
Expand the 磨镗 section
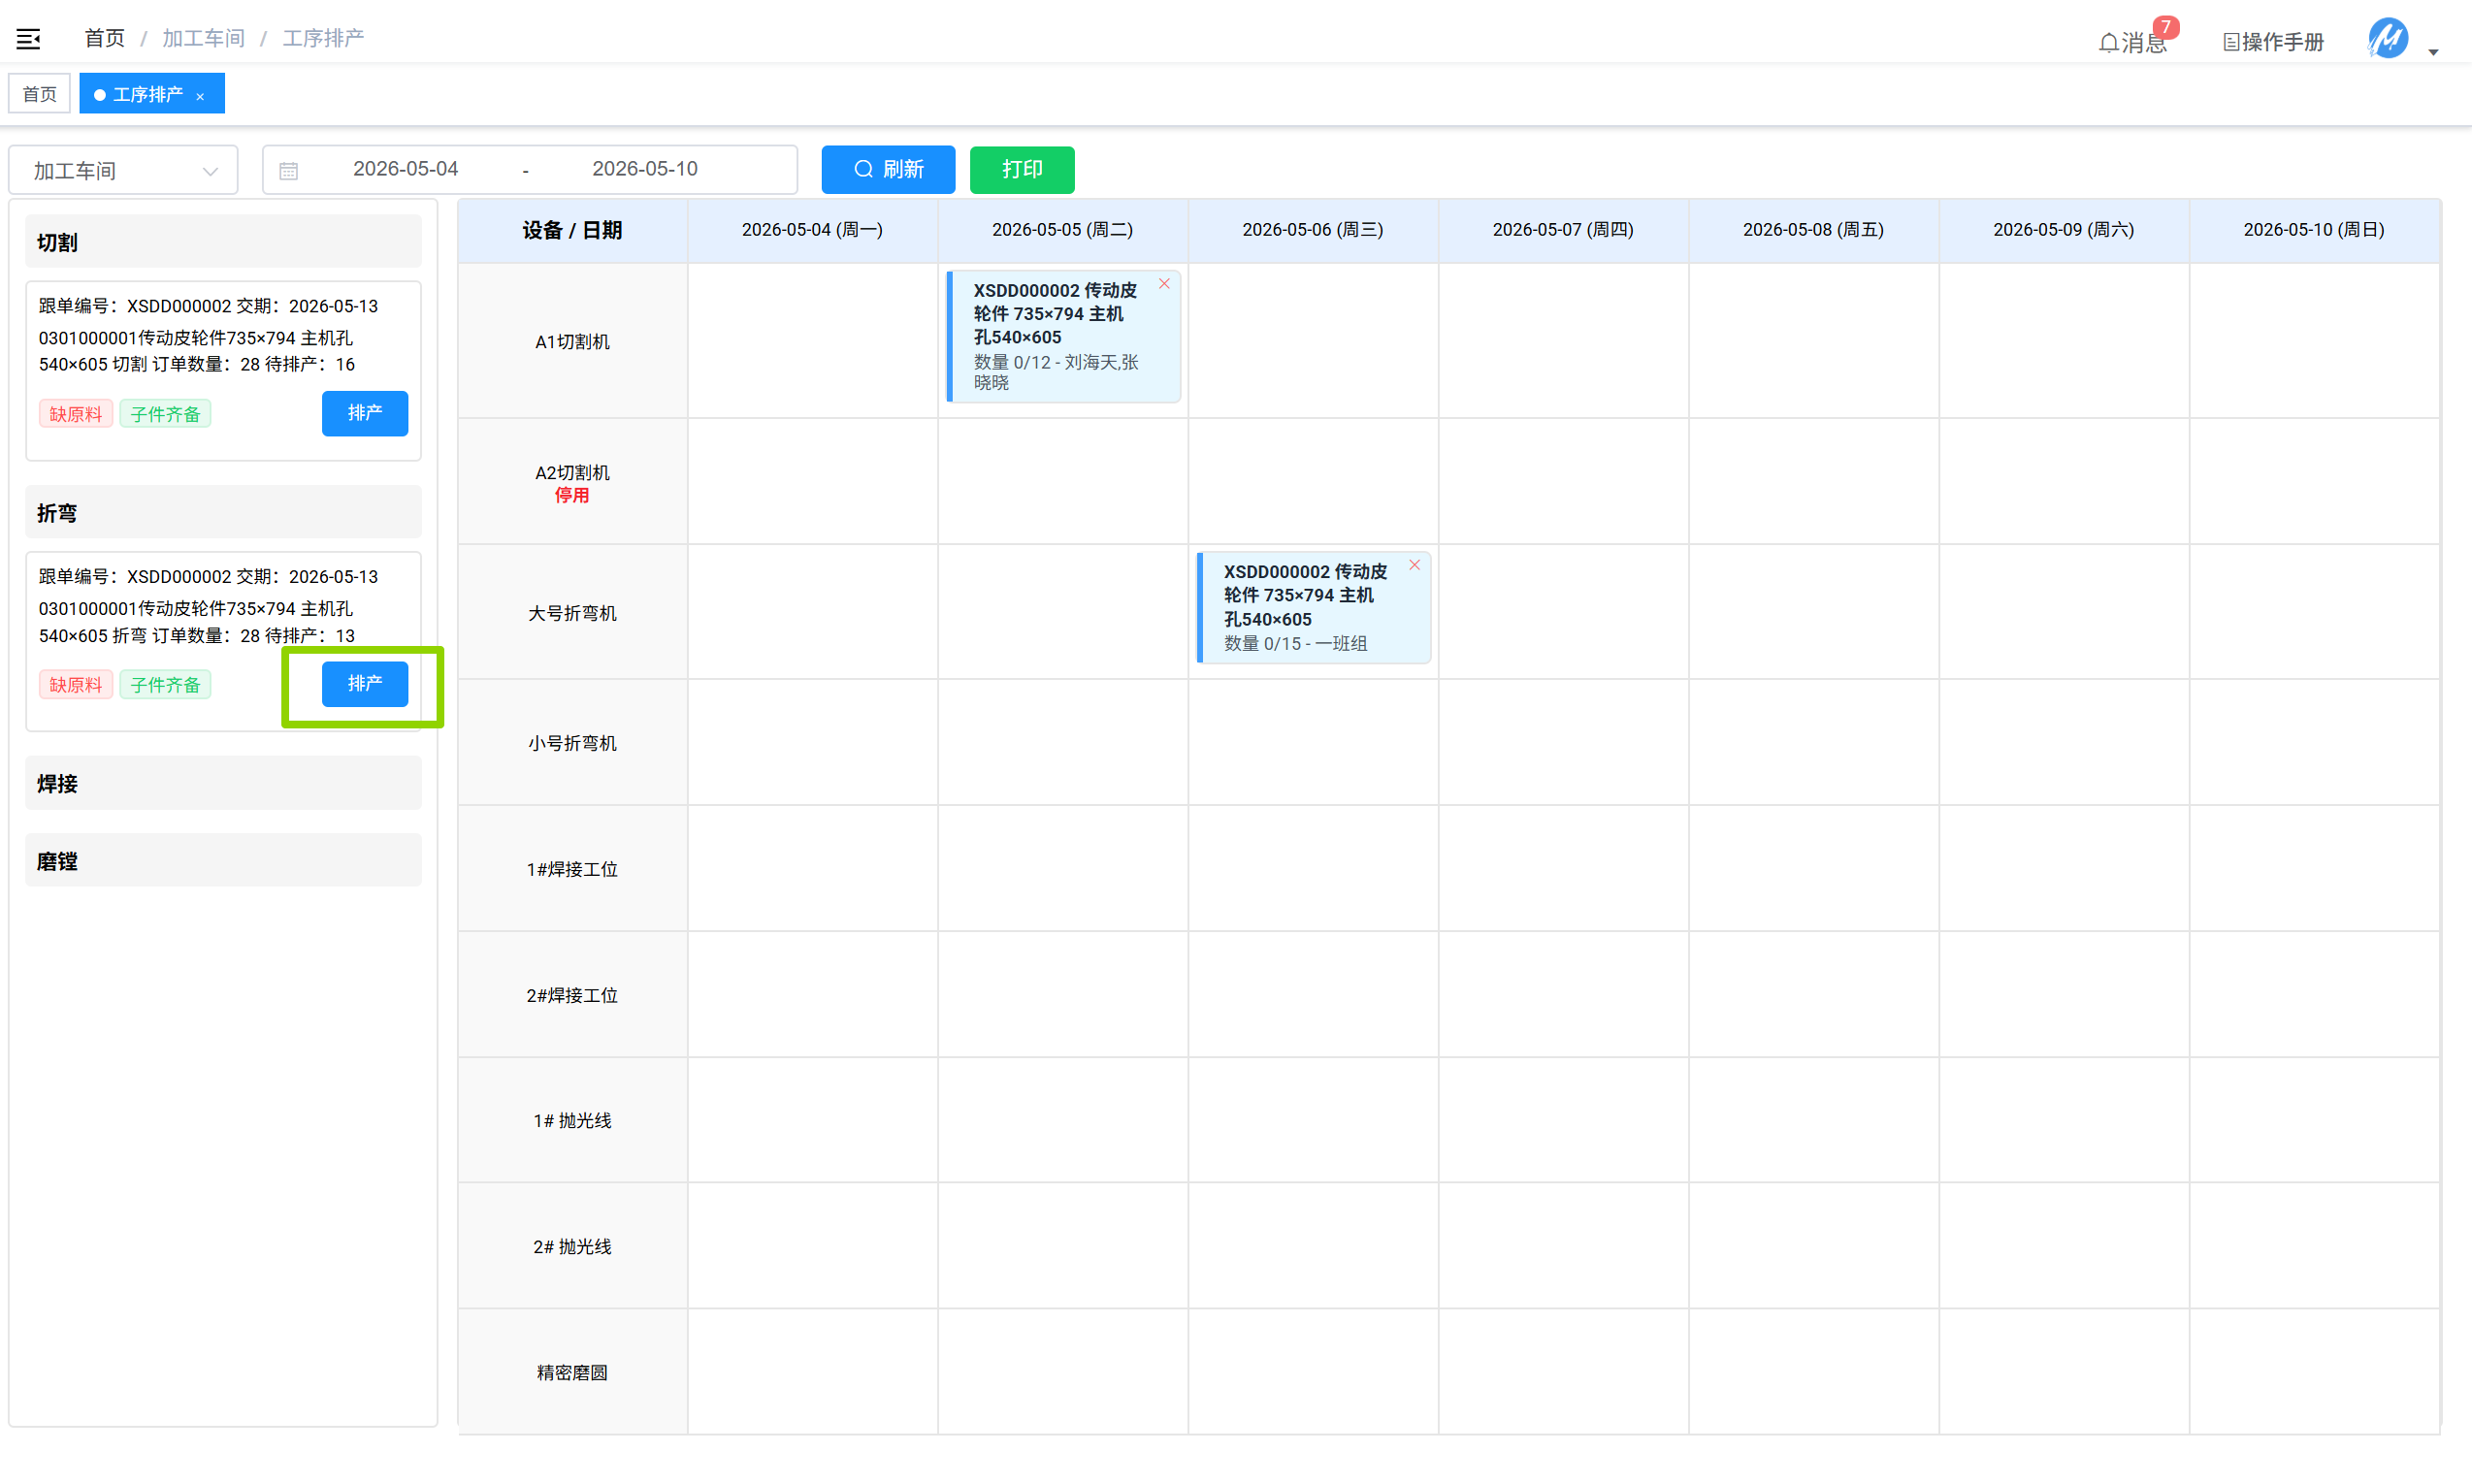tap(223, 861)
